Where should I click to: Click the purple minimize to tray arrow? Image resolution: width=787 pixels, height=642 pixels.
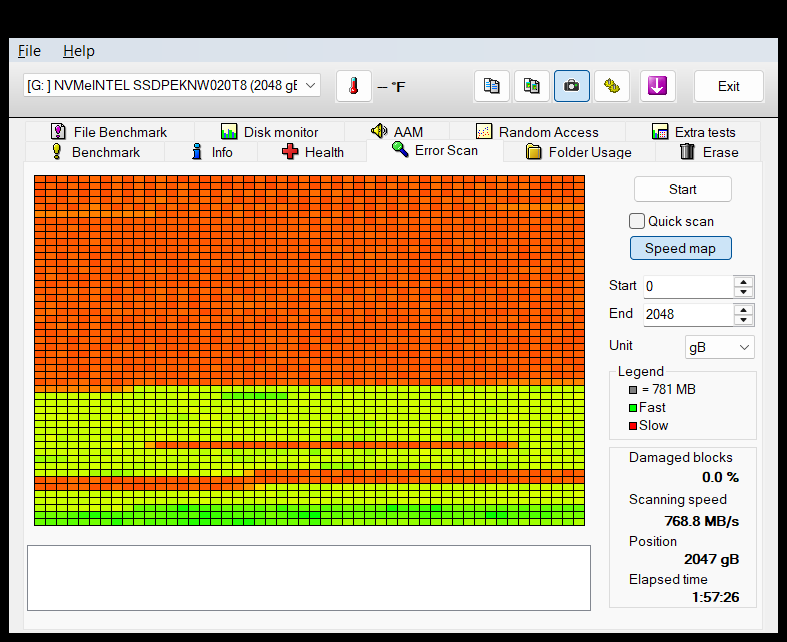658,86
